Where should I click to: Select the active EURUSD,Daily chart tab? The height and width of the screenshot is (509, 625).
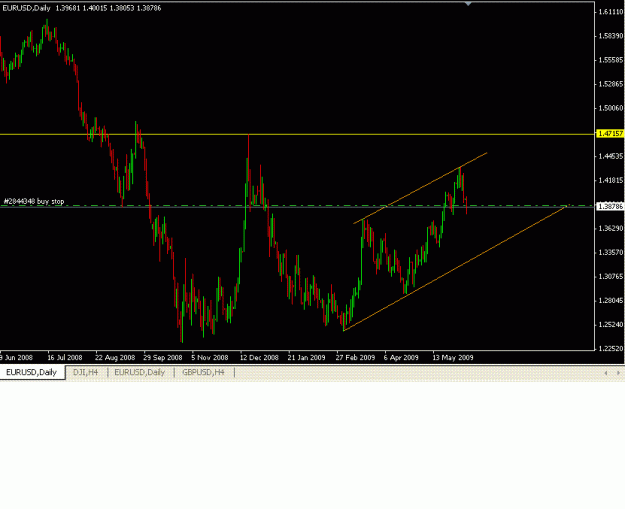click(31, 372)
